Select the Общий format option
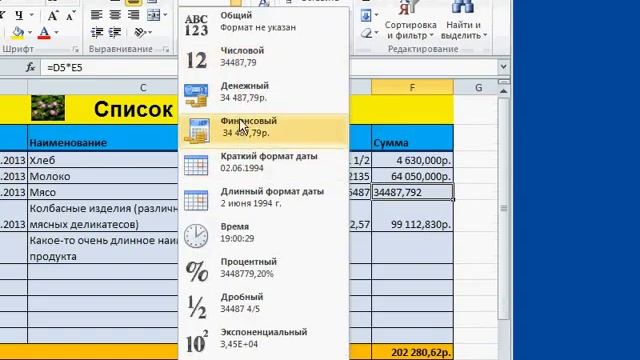The width and height of the screenshot is (640, 360). coord(264,22)
